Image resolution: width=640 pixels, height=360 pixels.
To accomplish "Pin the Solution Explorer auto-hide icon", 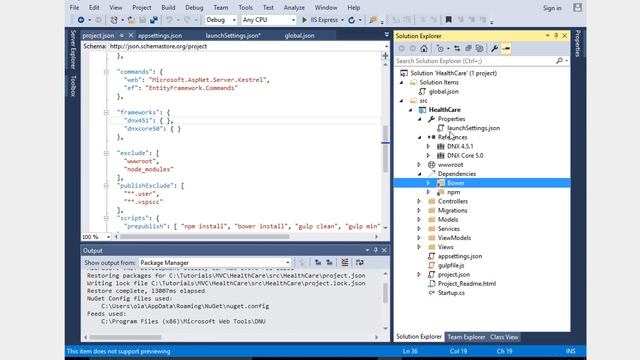I will pyautogui.click(x=556, y=36).
